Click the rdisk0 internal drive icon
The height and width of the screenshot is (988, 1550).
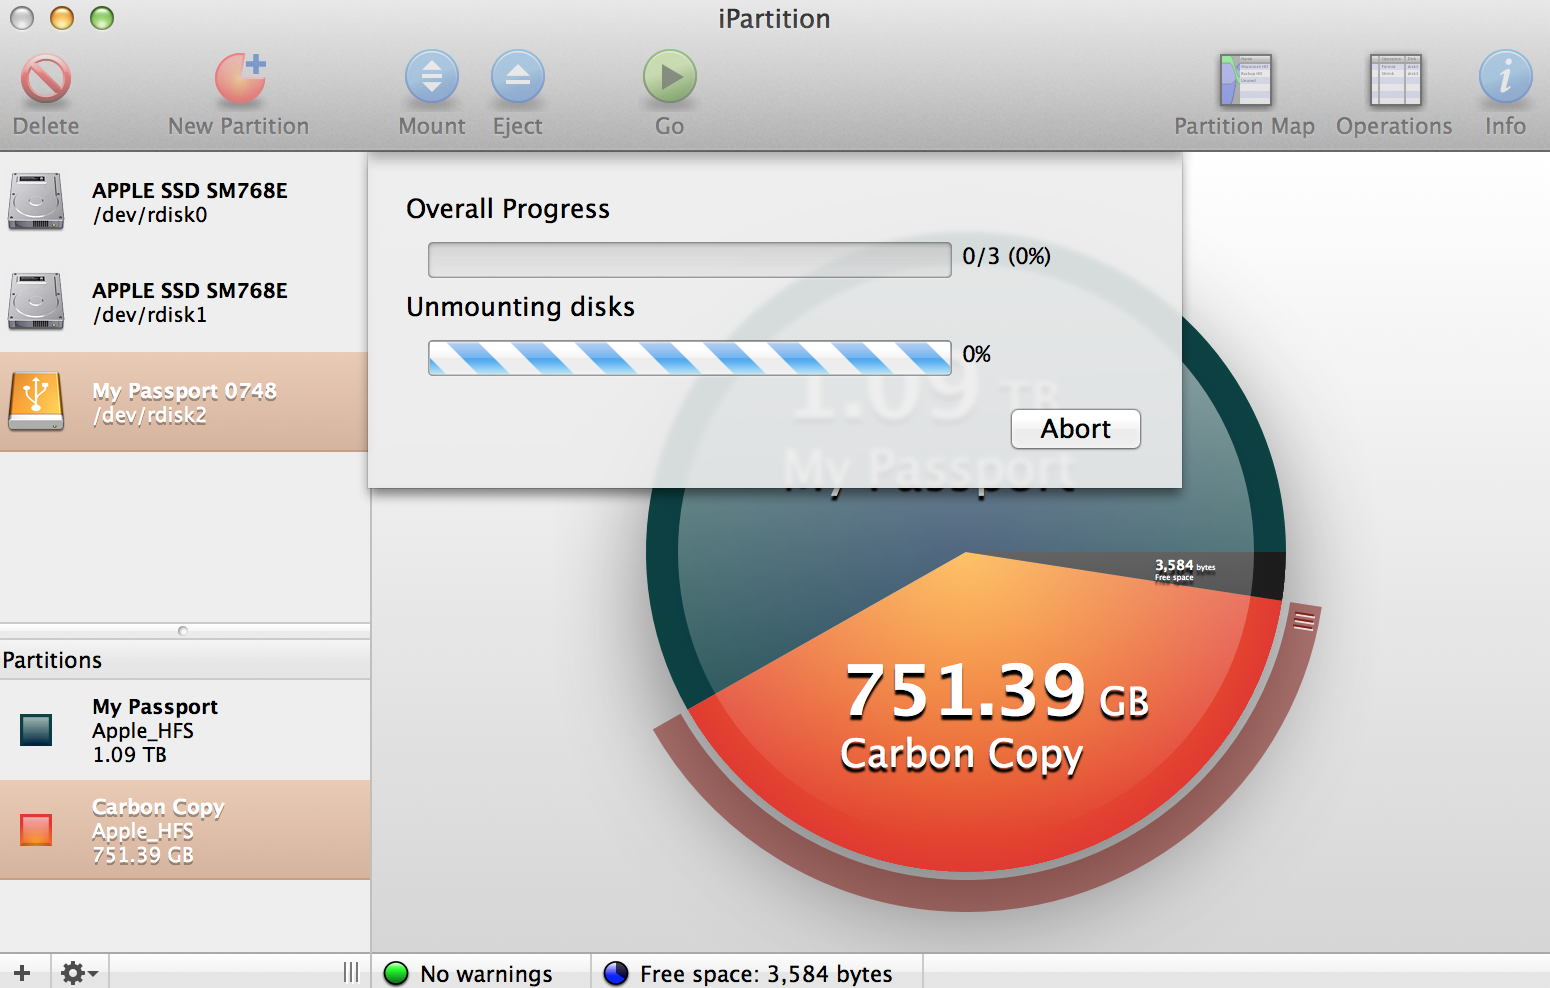pyautogui.click(x=36, y=202)
